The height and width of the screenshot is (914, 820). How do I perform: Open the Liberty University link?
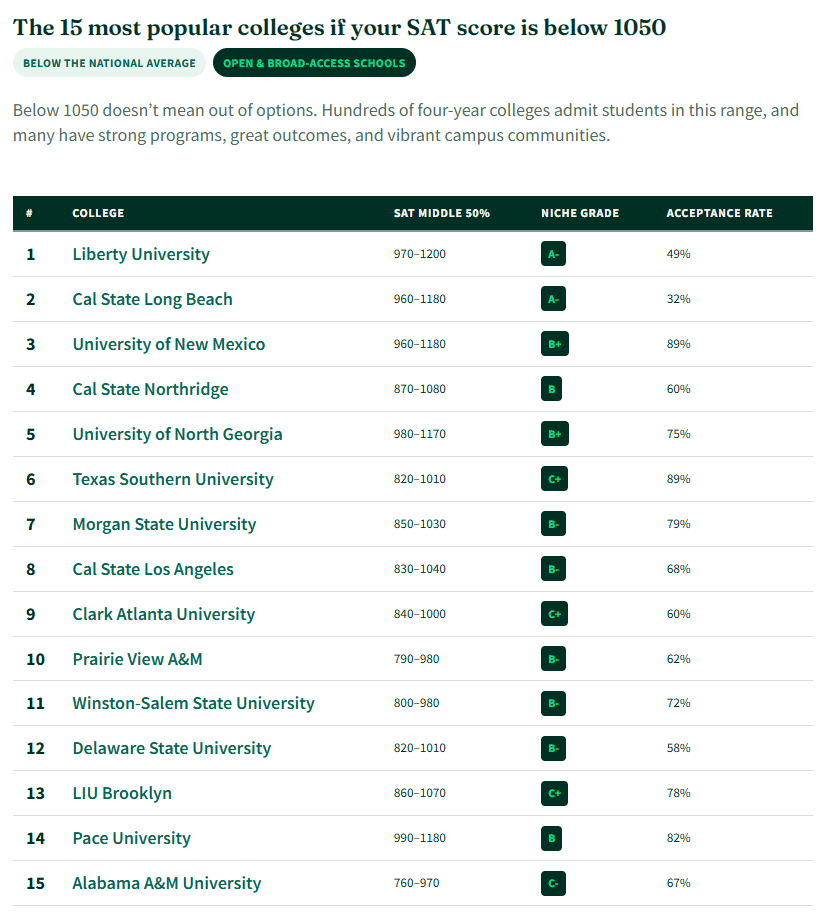[141, 254]
